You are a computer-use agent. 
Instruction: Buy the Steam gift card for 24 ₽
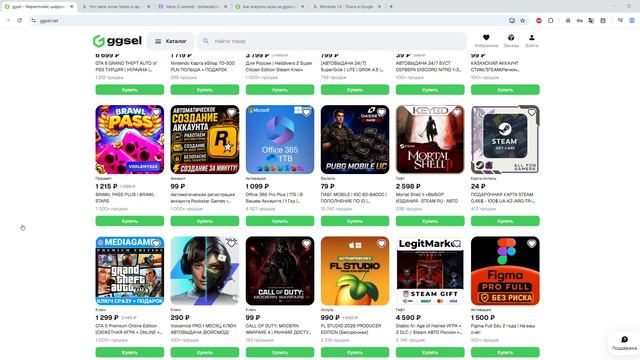[505, 221]
